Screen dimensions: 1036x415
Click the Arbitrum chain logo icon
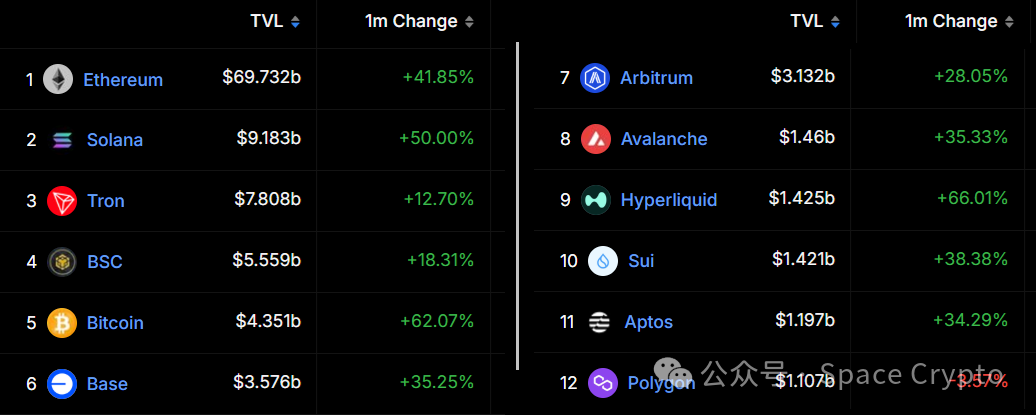595,78
